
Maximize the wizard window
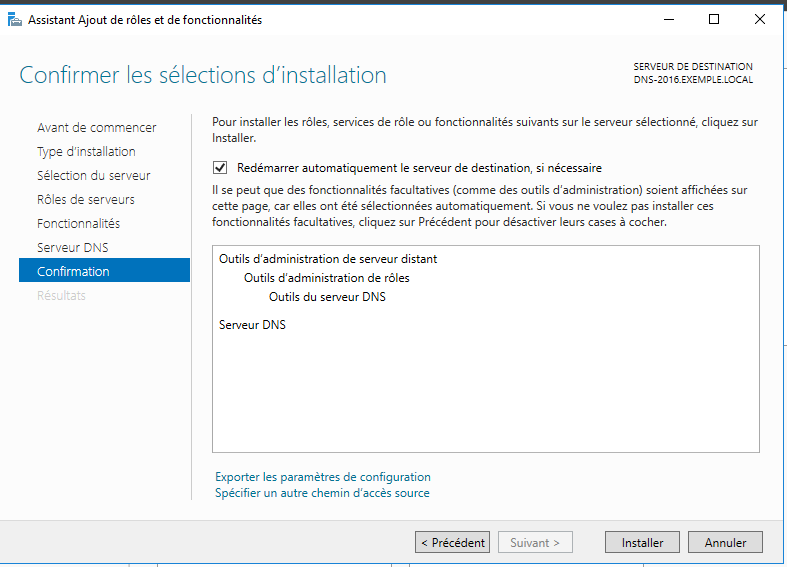click(714, 20)
